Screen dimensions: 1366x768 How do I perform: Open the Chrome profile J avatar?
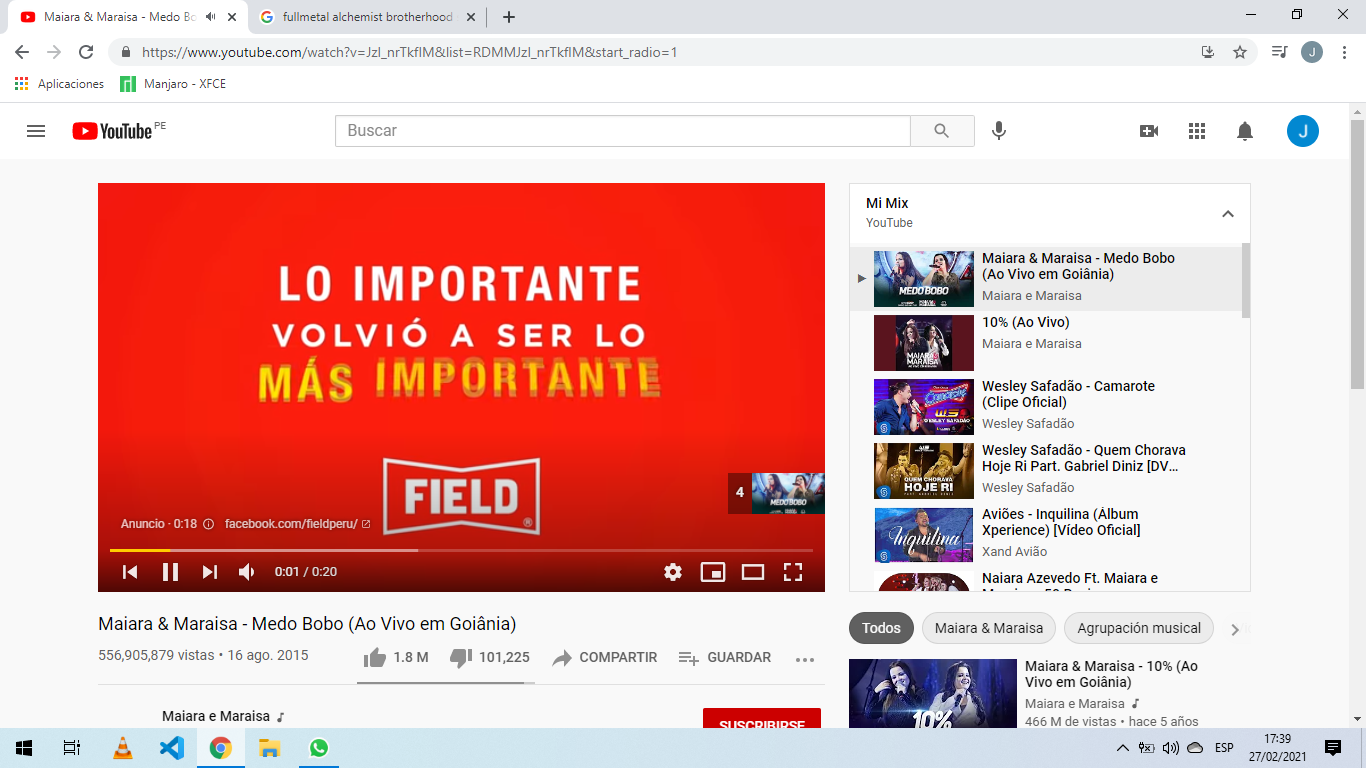(1312, 52)
